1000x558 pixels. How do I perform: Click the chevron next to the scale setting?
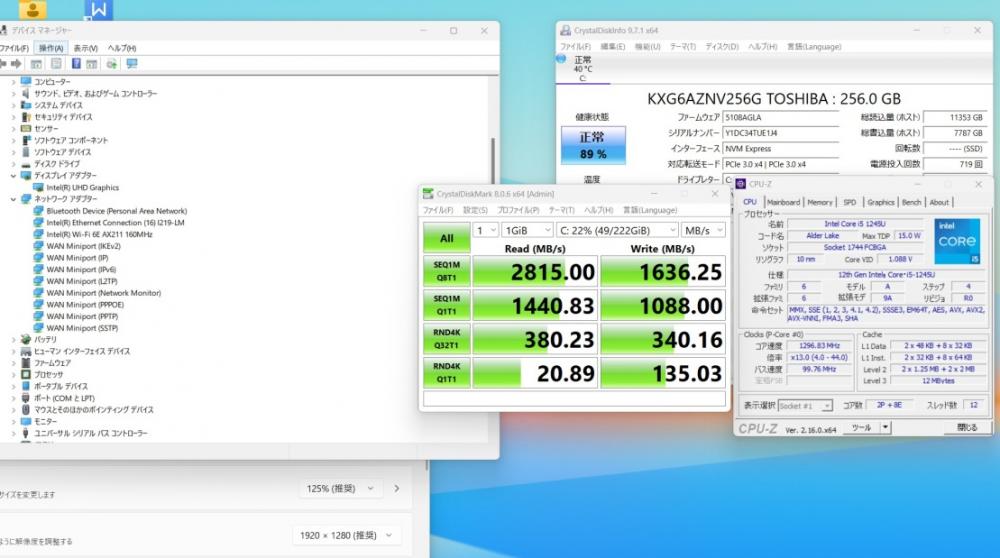coord(397,488)
